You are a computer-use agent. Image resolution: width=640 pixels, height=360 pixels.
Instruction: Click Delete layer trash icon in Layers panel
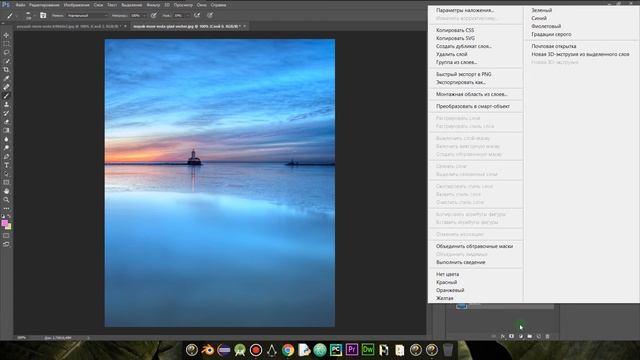pyautogui.click(x=547, y=336)
